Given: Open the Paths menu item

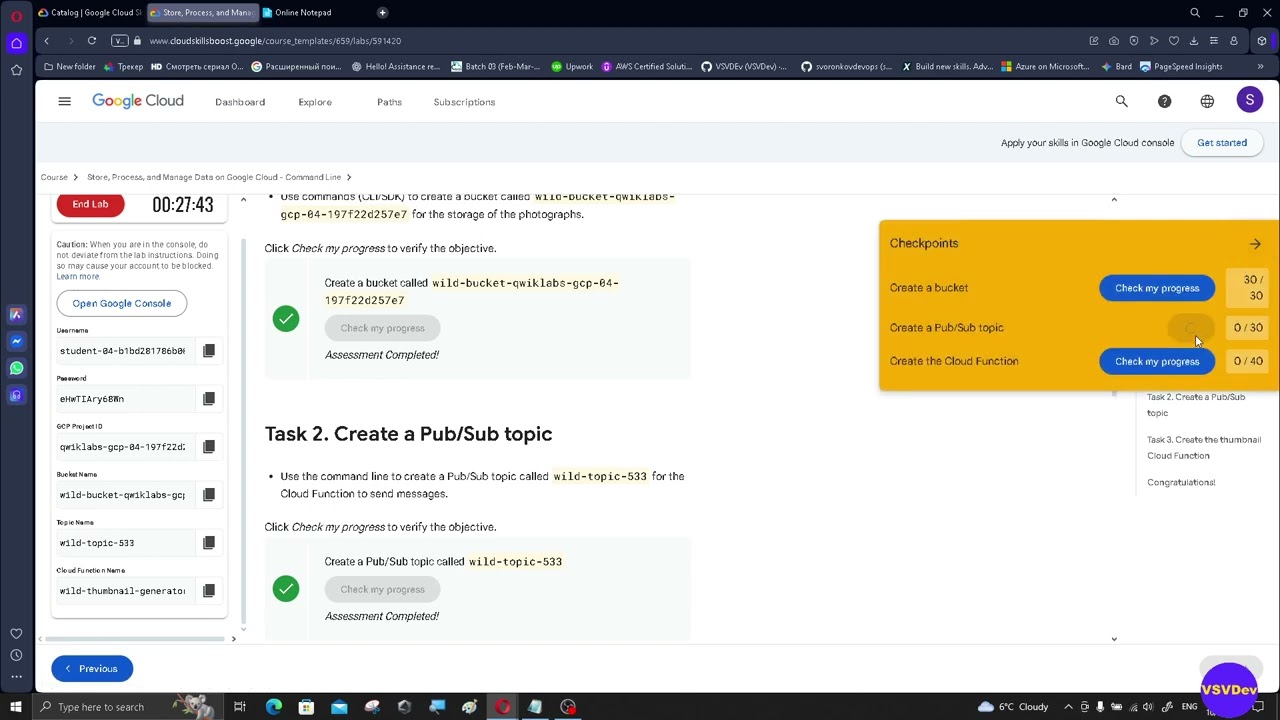Looking at the screenshot, I should click(389, 102).
